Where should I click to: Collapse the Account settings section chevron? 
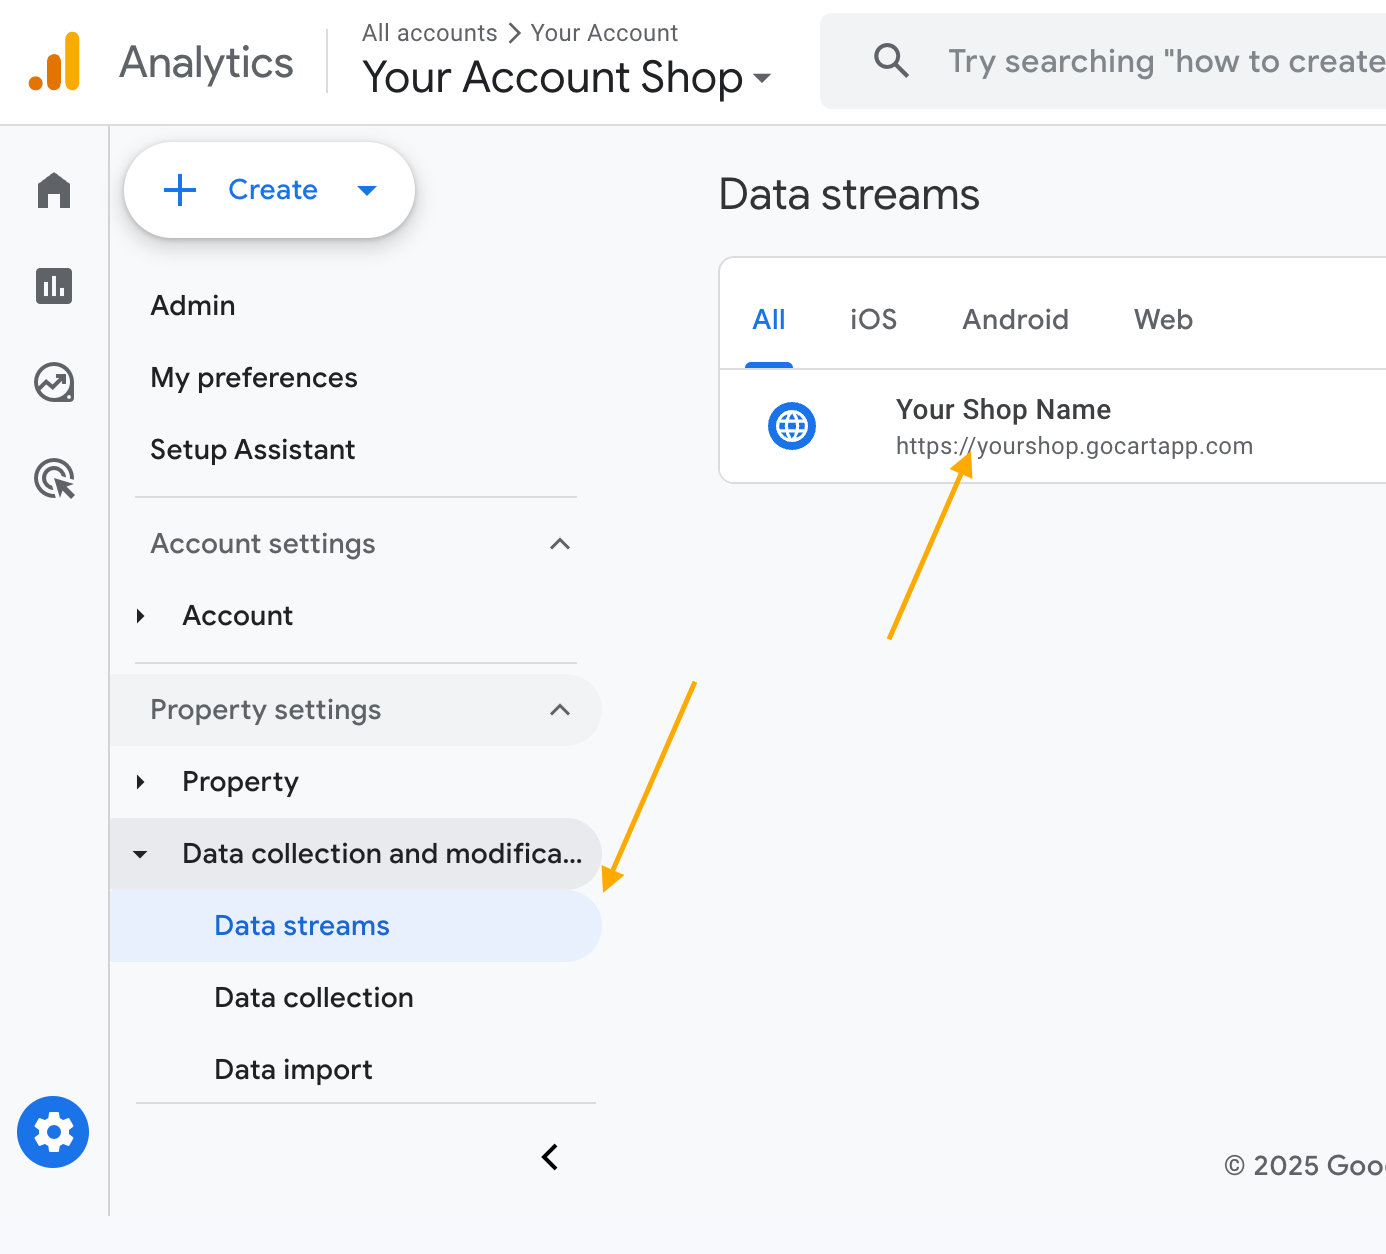click(x=560, y=544)
